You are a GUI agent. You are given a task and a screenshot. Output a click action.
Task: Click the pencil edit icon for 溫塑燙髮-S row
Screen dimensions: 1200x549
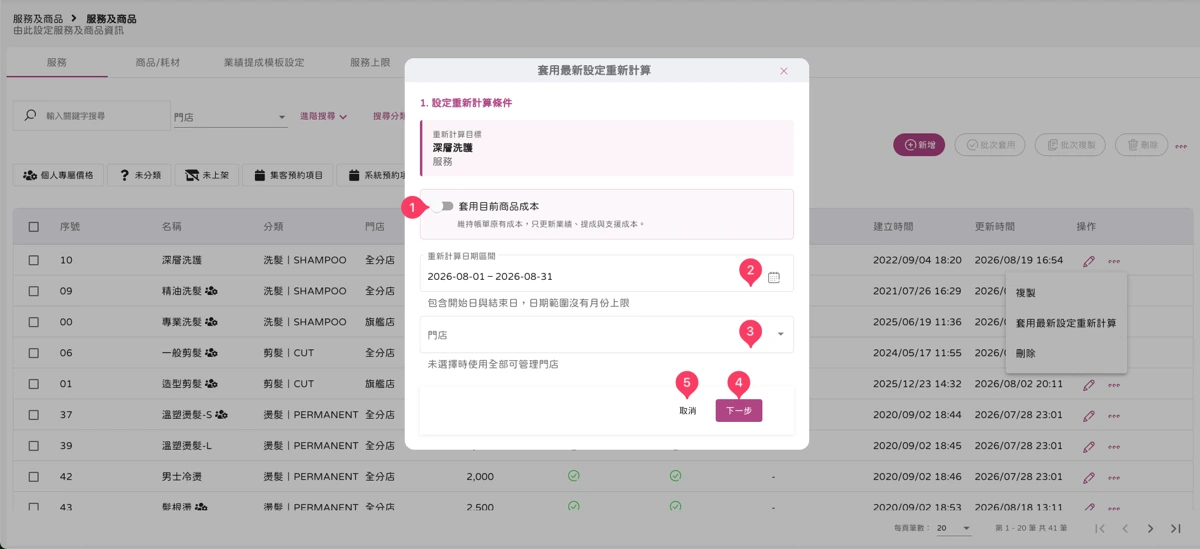1089,415
